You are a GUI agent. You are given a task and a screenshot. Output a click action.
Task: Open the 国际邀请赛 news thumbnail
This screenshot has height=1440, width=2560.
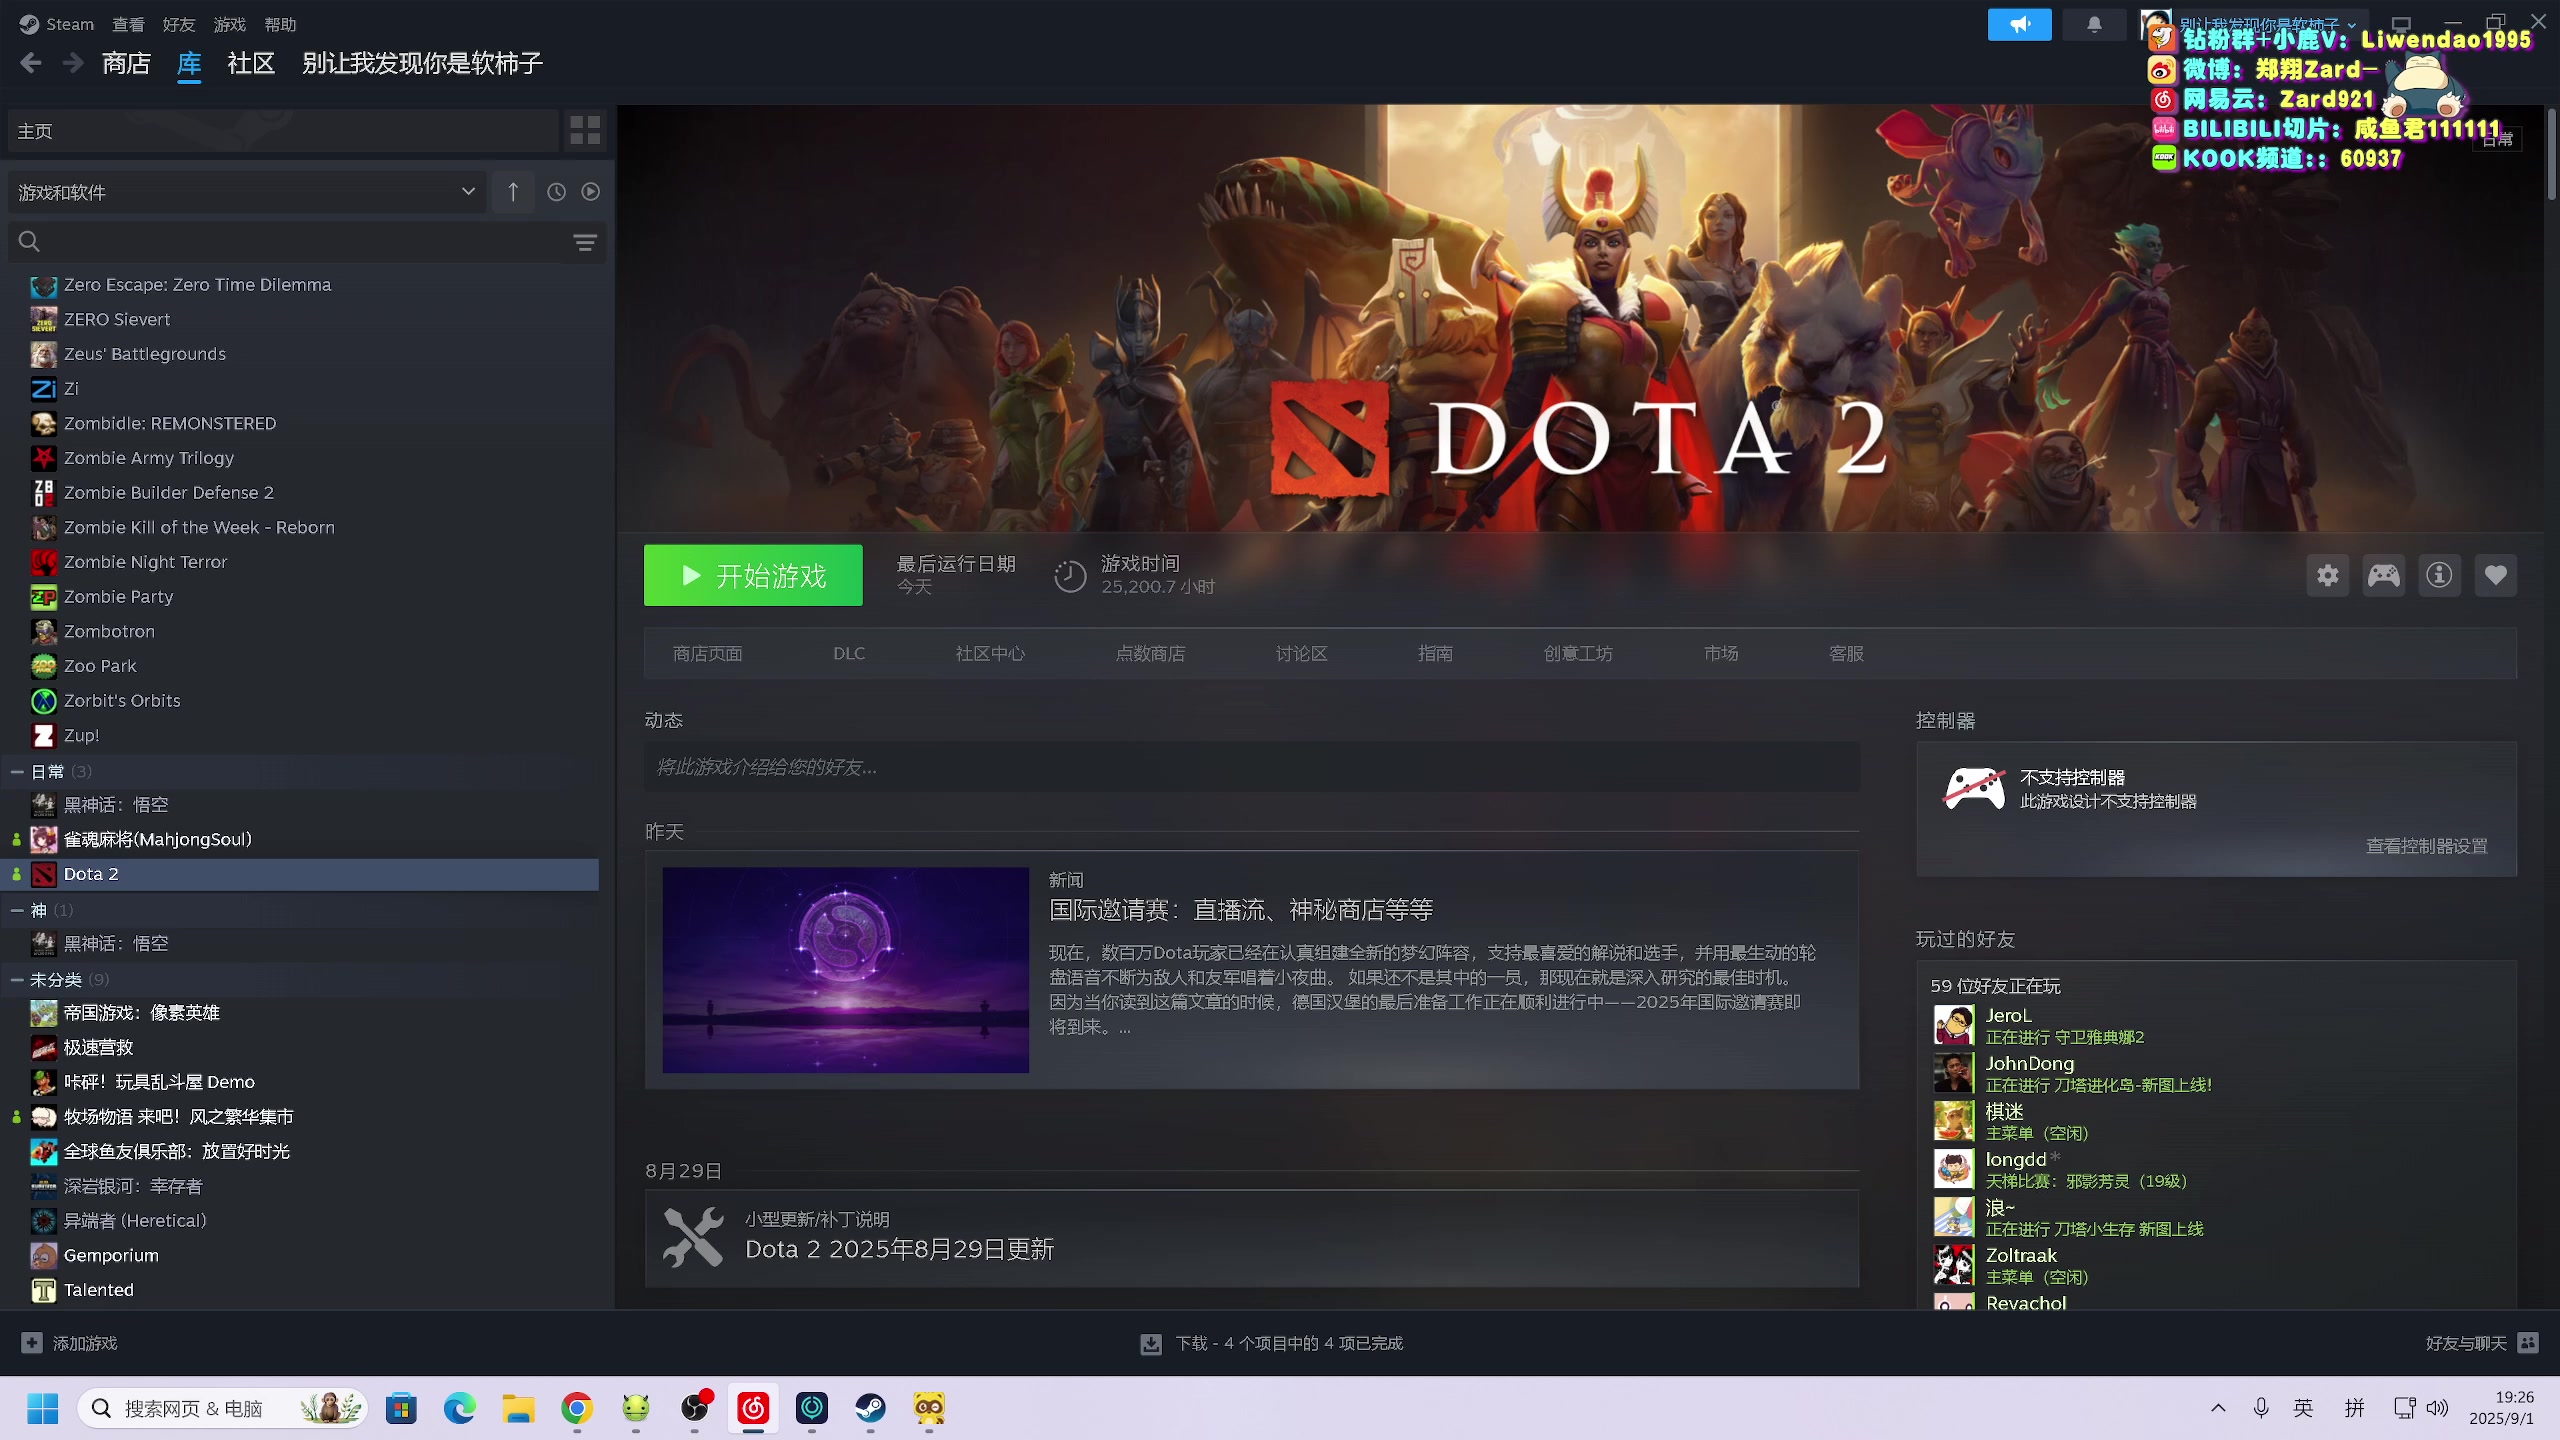point(845,970)
